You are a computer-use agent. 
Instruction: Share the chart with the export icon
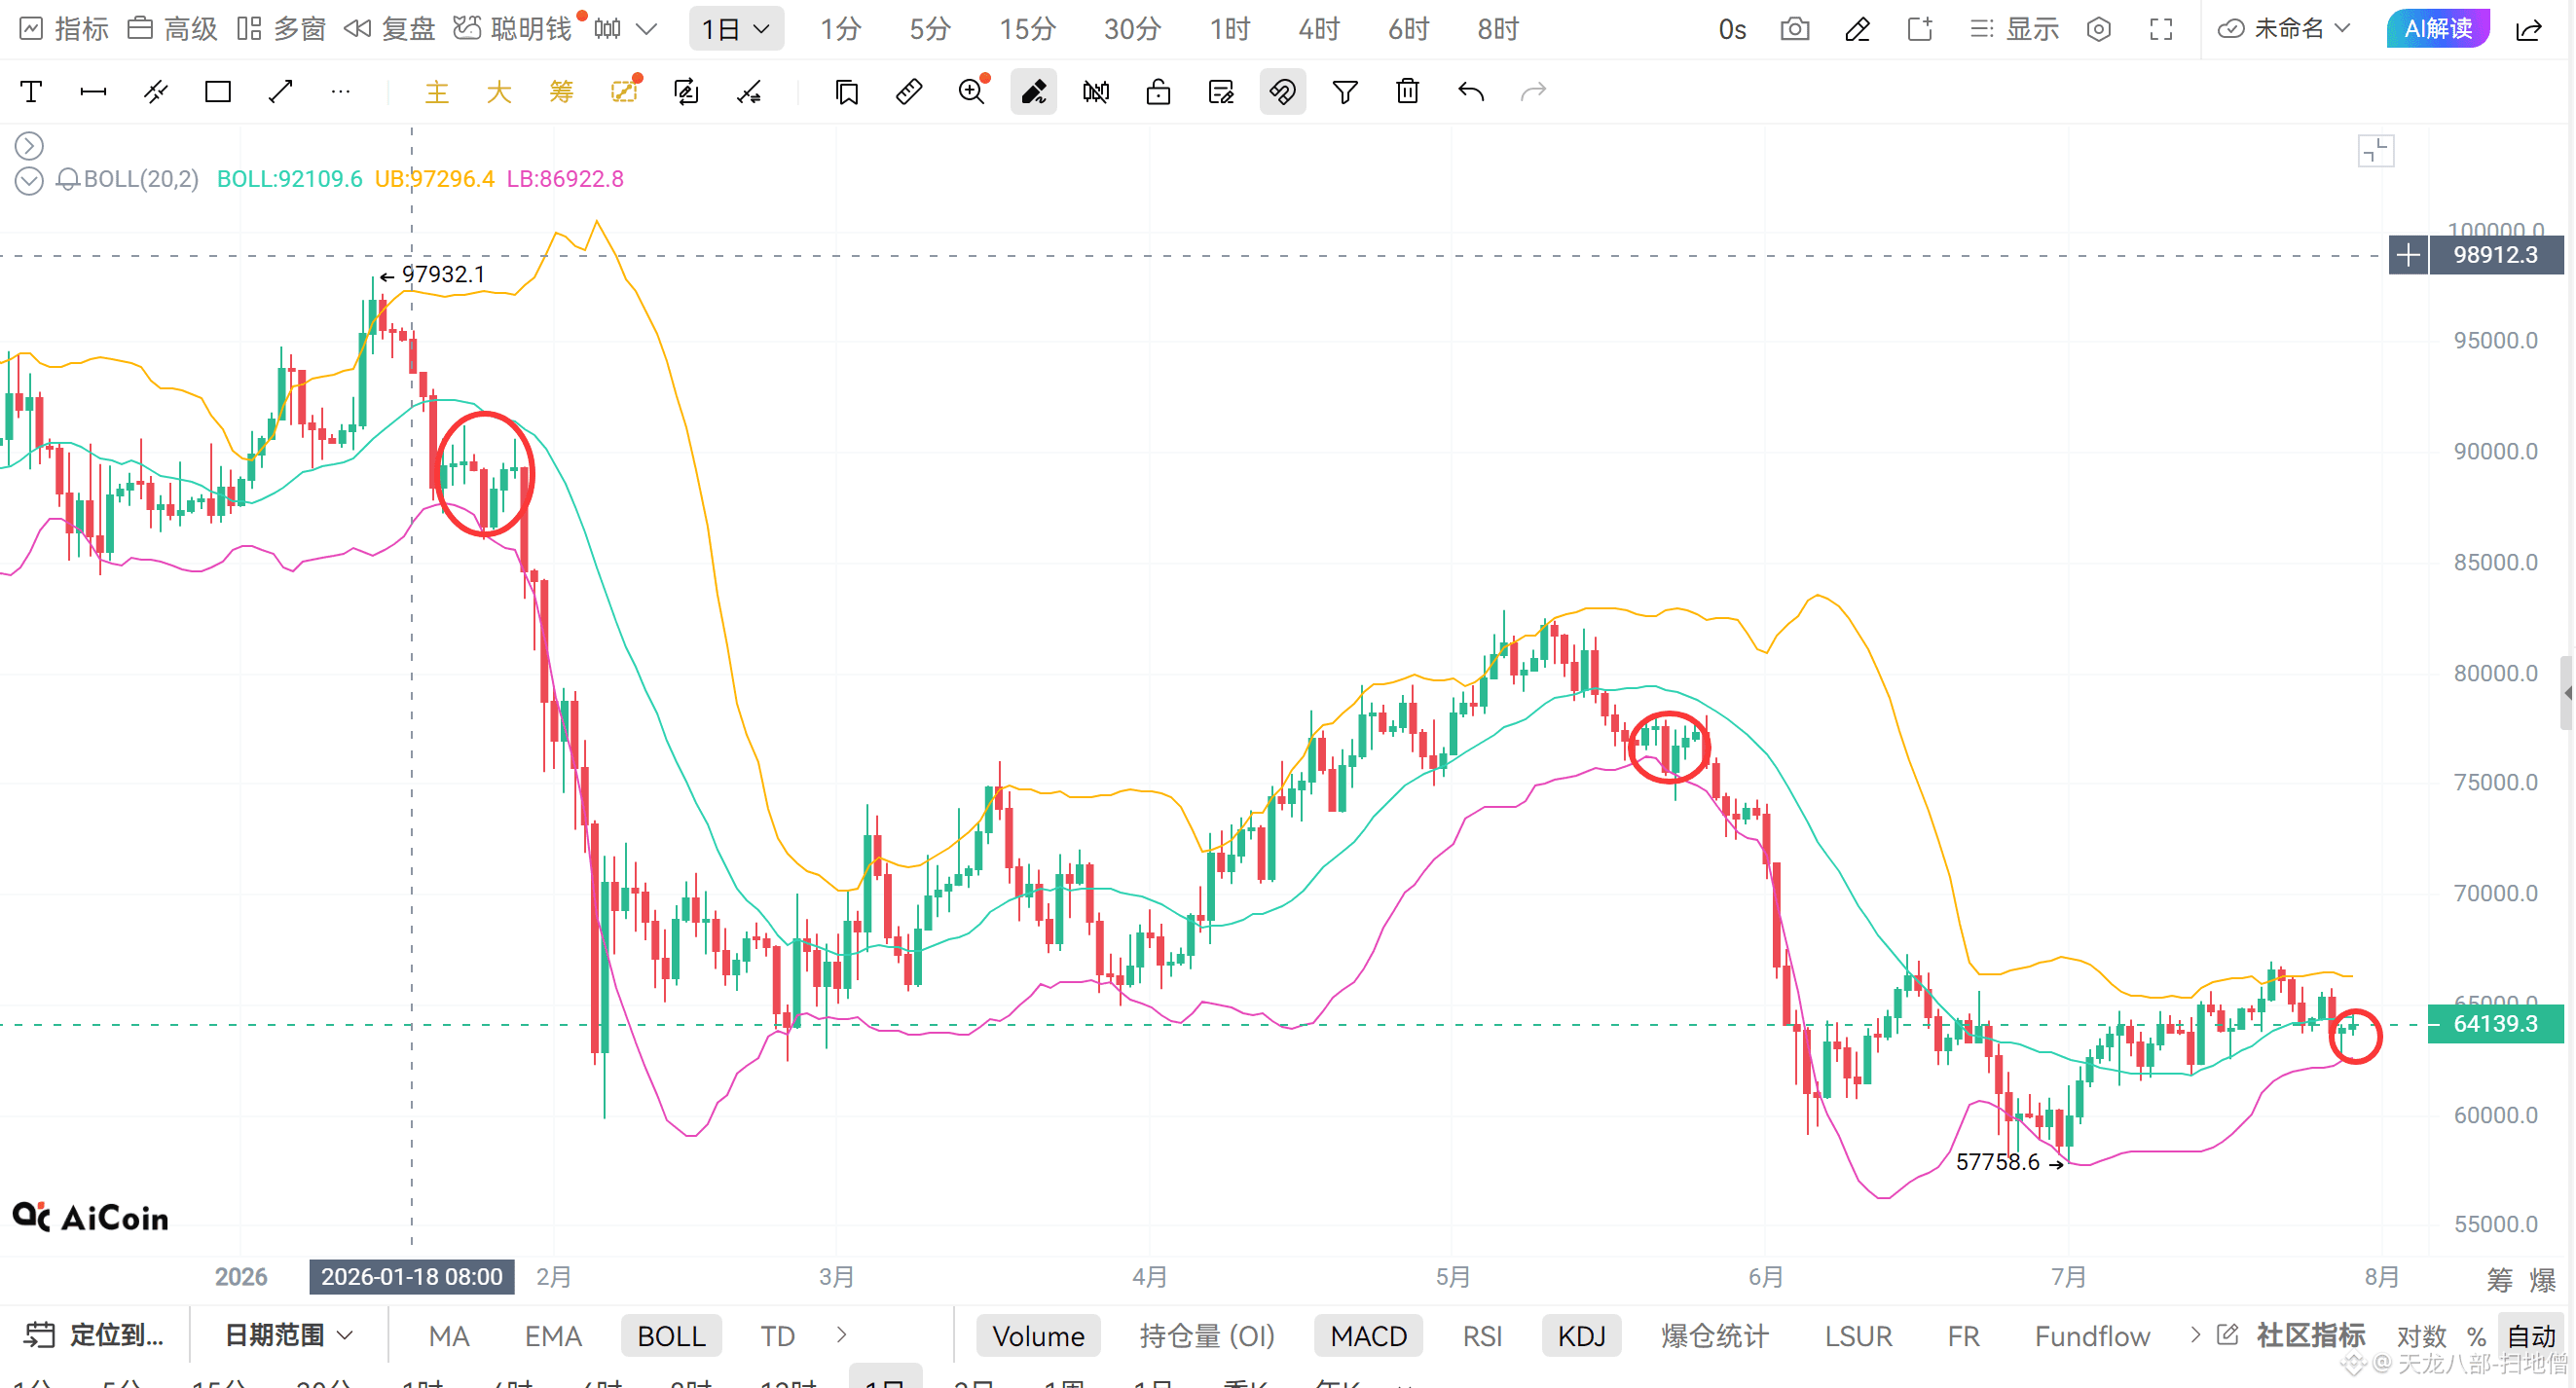2529,29
